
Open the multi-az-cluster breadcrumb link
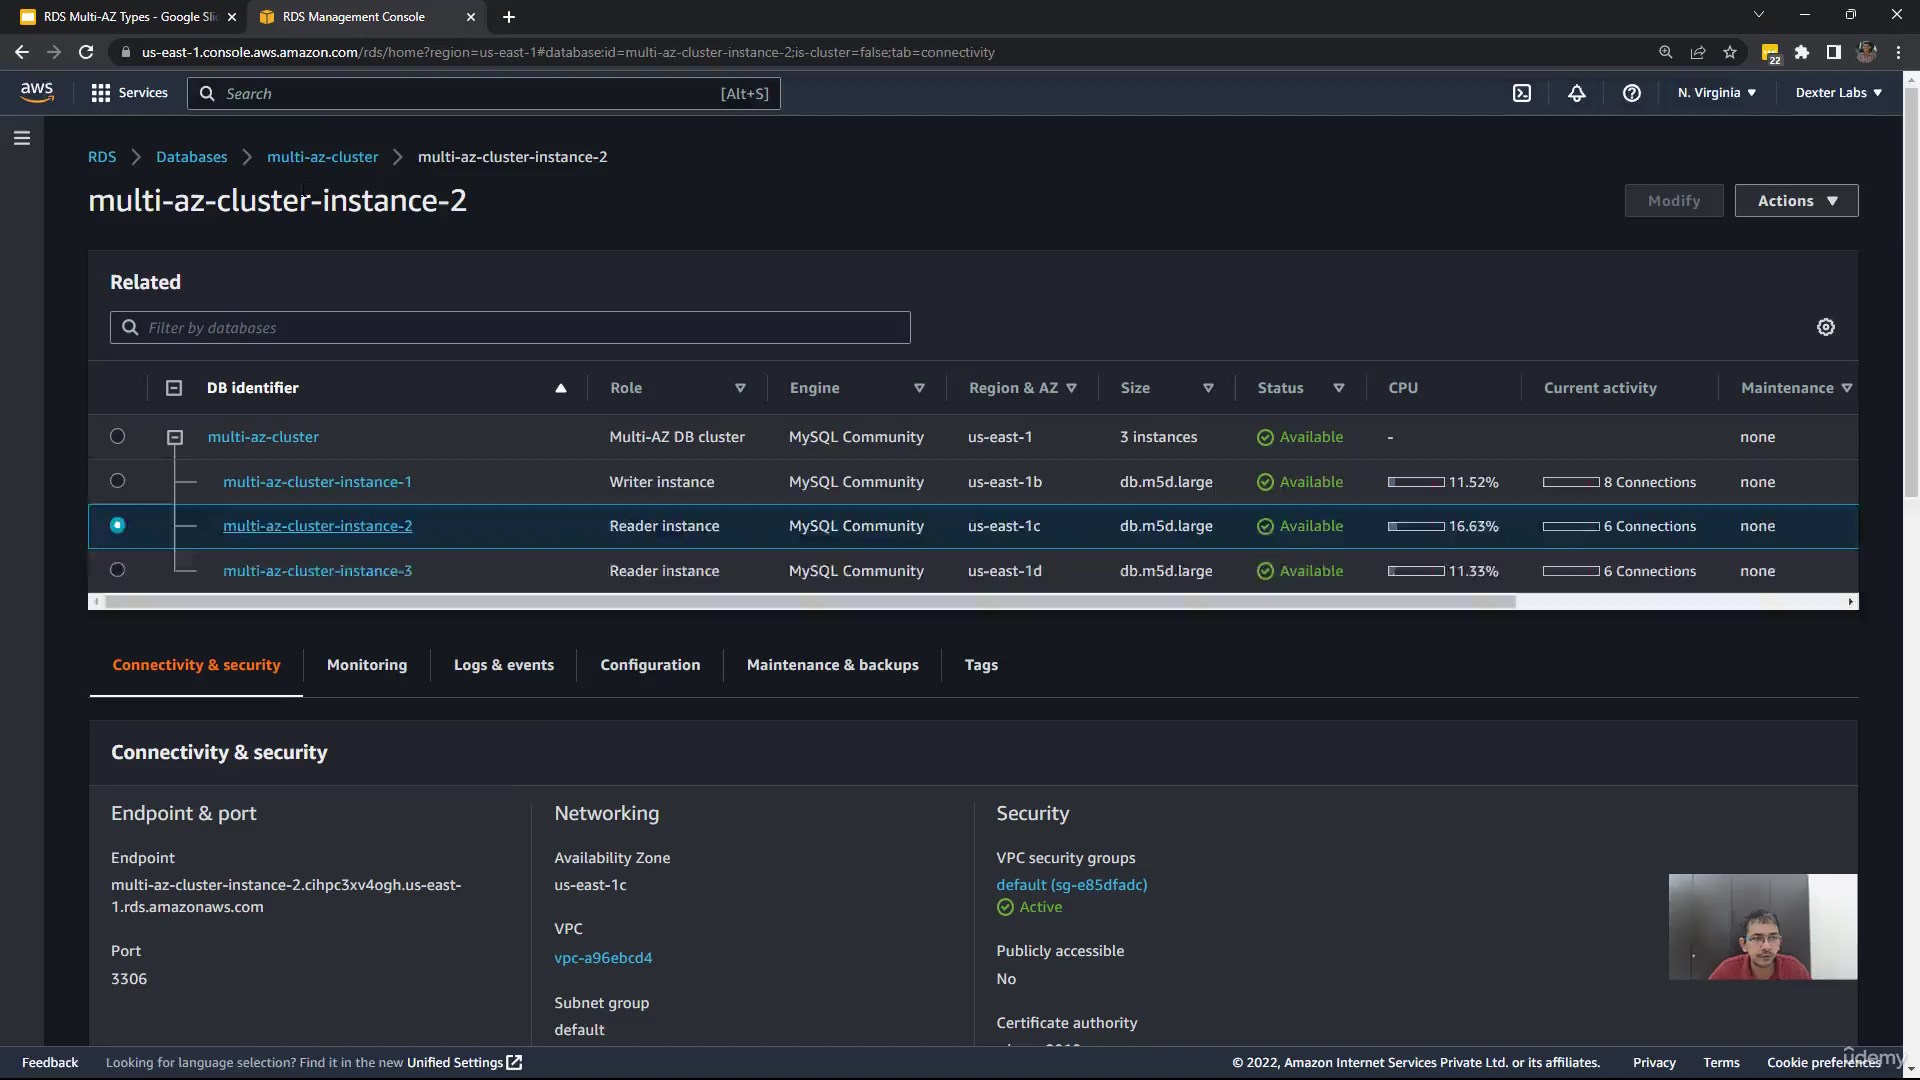tap(322, 157)
